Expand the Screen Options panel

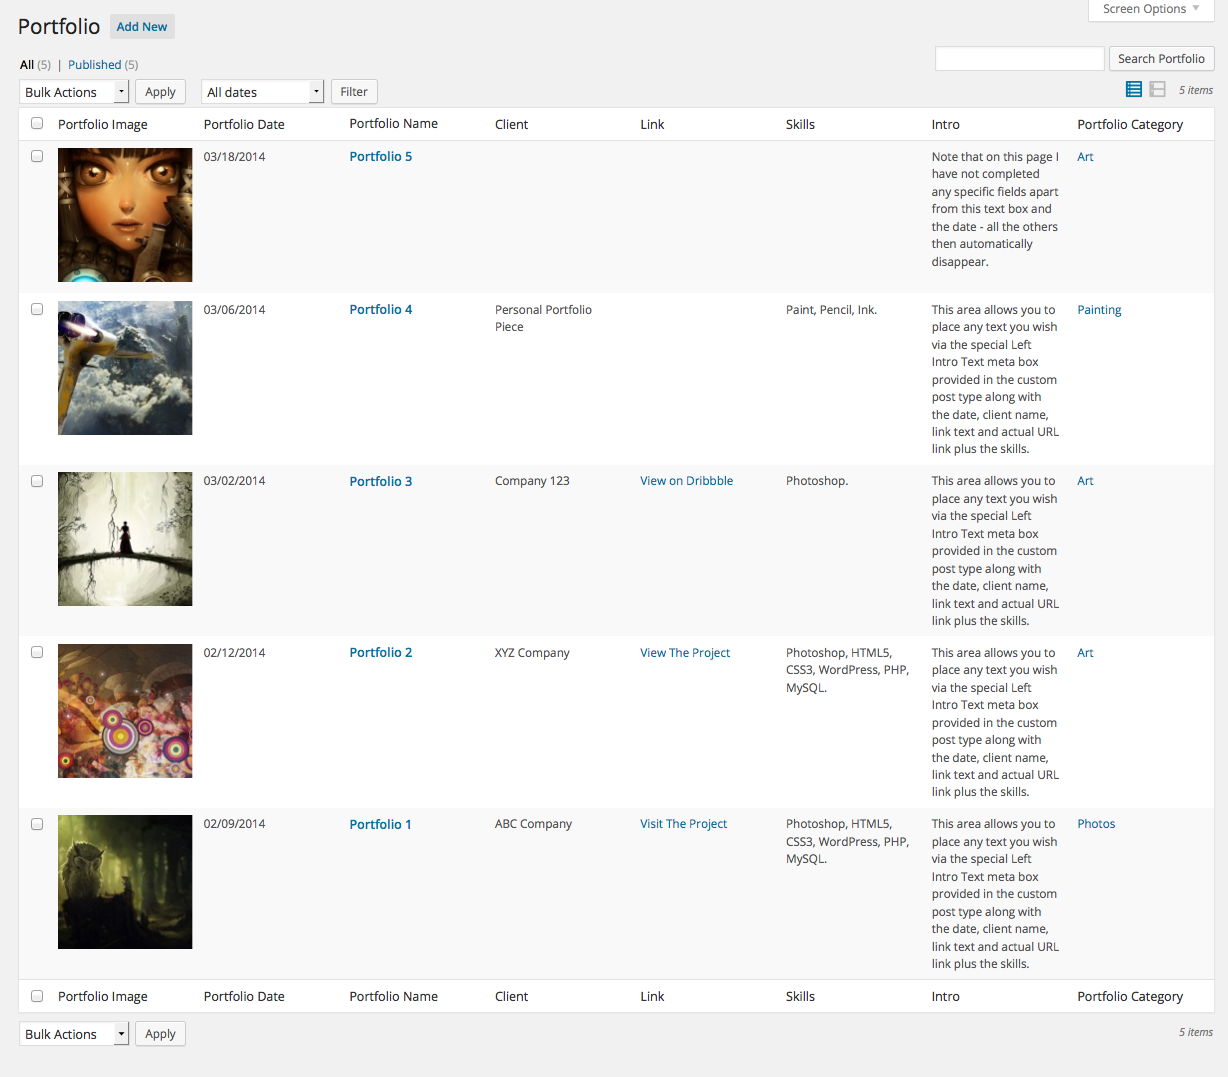coord(1151,9)
